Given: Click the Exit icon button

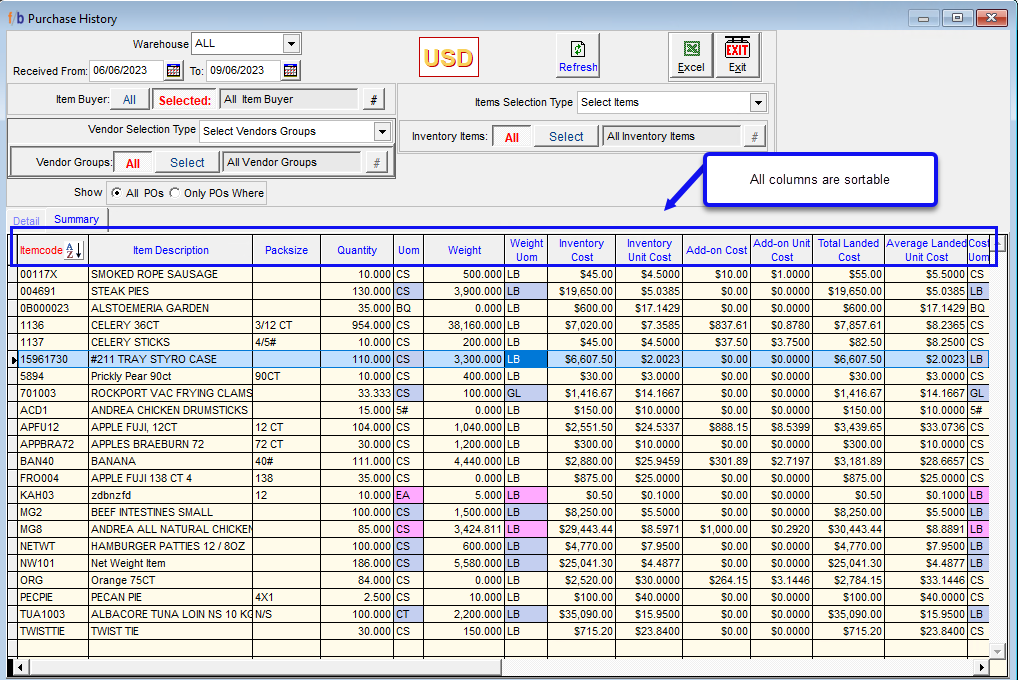Looking at the screenshot, I should point(737,55).
